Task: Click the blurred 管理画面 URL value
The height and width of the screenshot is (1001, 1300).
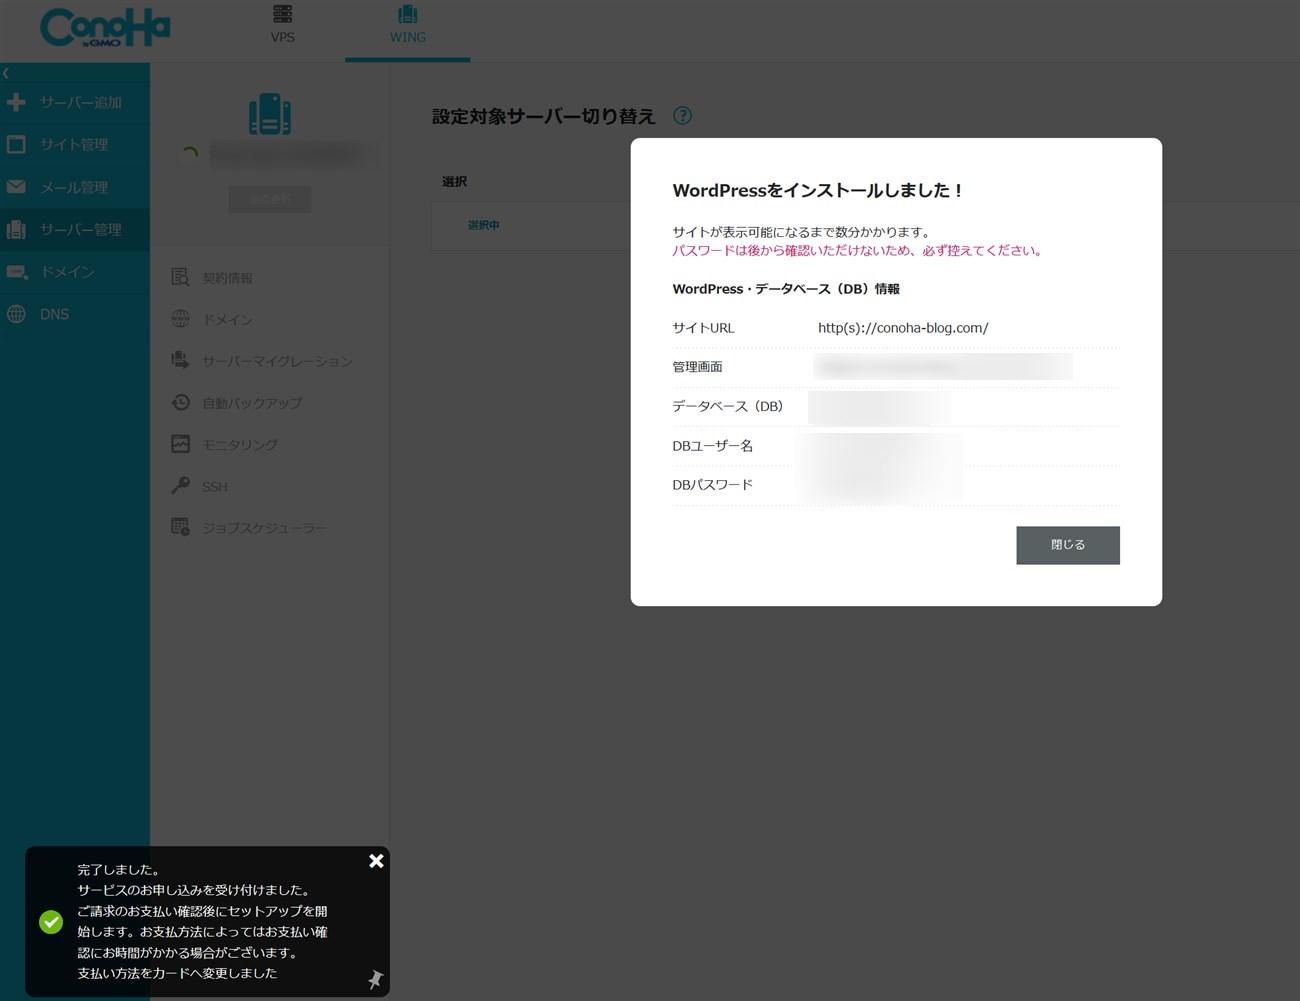Action: click(x=943, y=367)
